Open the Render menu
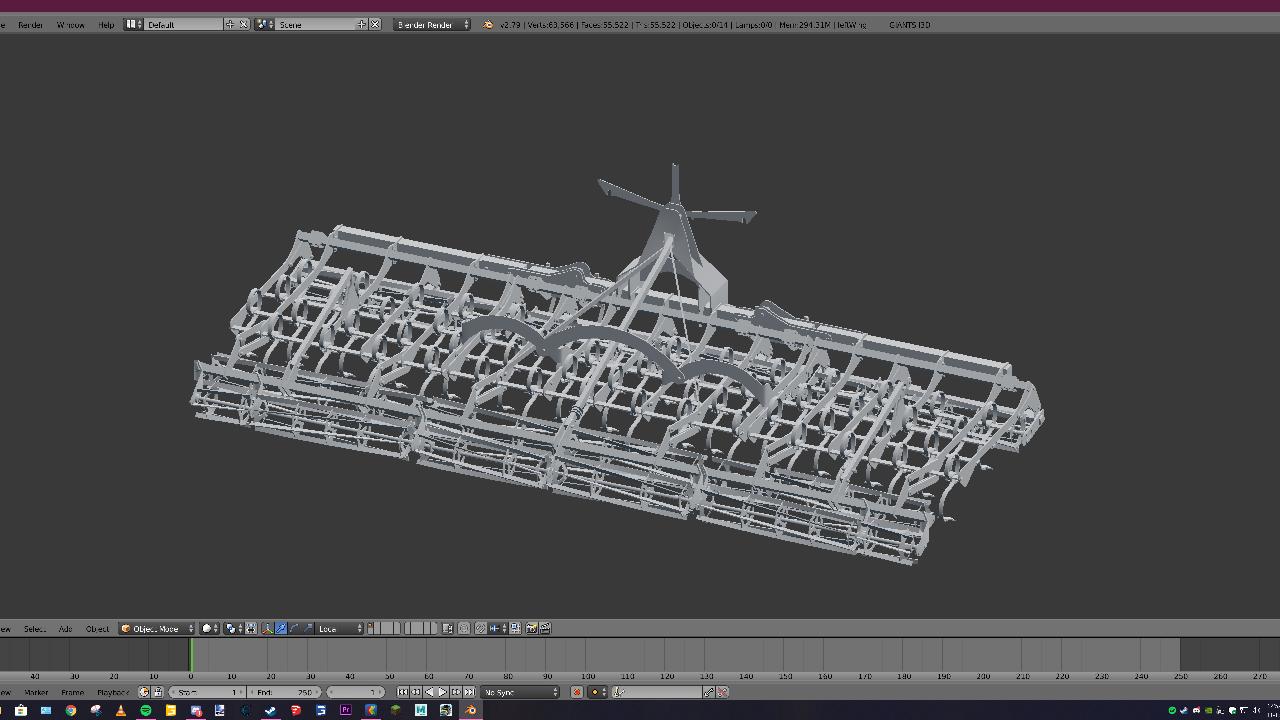The height and width of the screenshot is (720, 1280). tap(30, 24)
